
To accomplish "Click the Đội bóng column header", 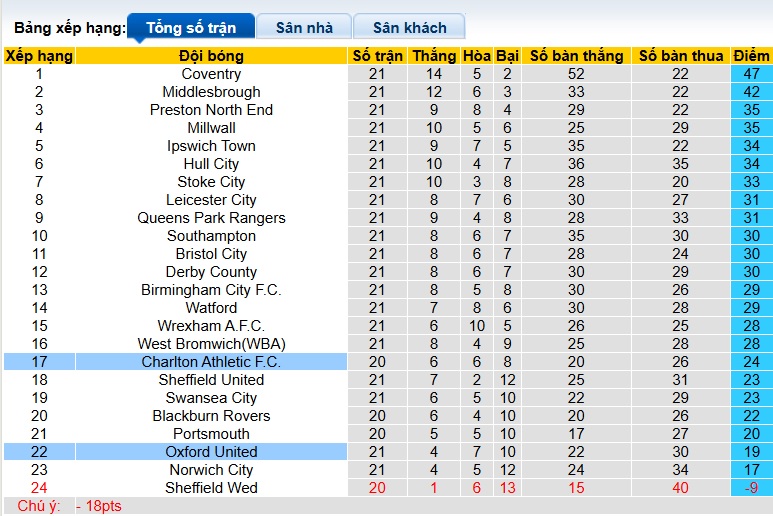I will 211,56.
